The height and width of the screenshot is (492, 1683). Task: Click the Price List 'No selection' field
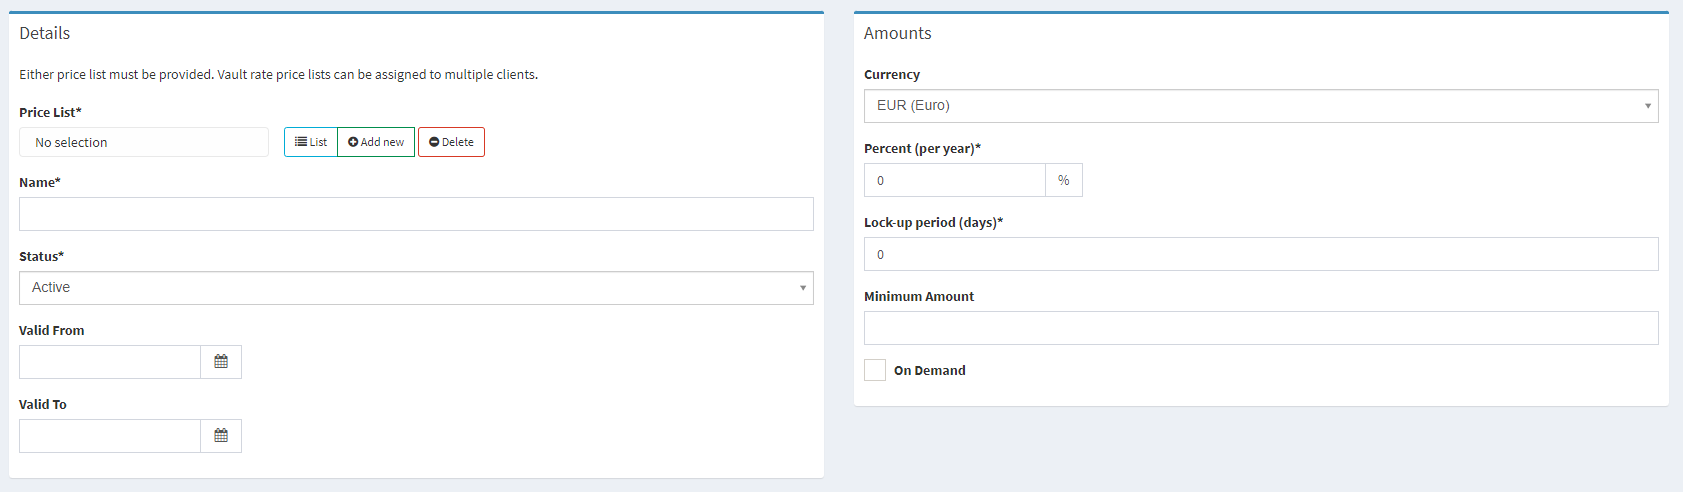point(144,142)
